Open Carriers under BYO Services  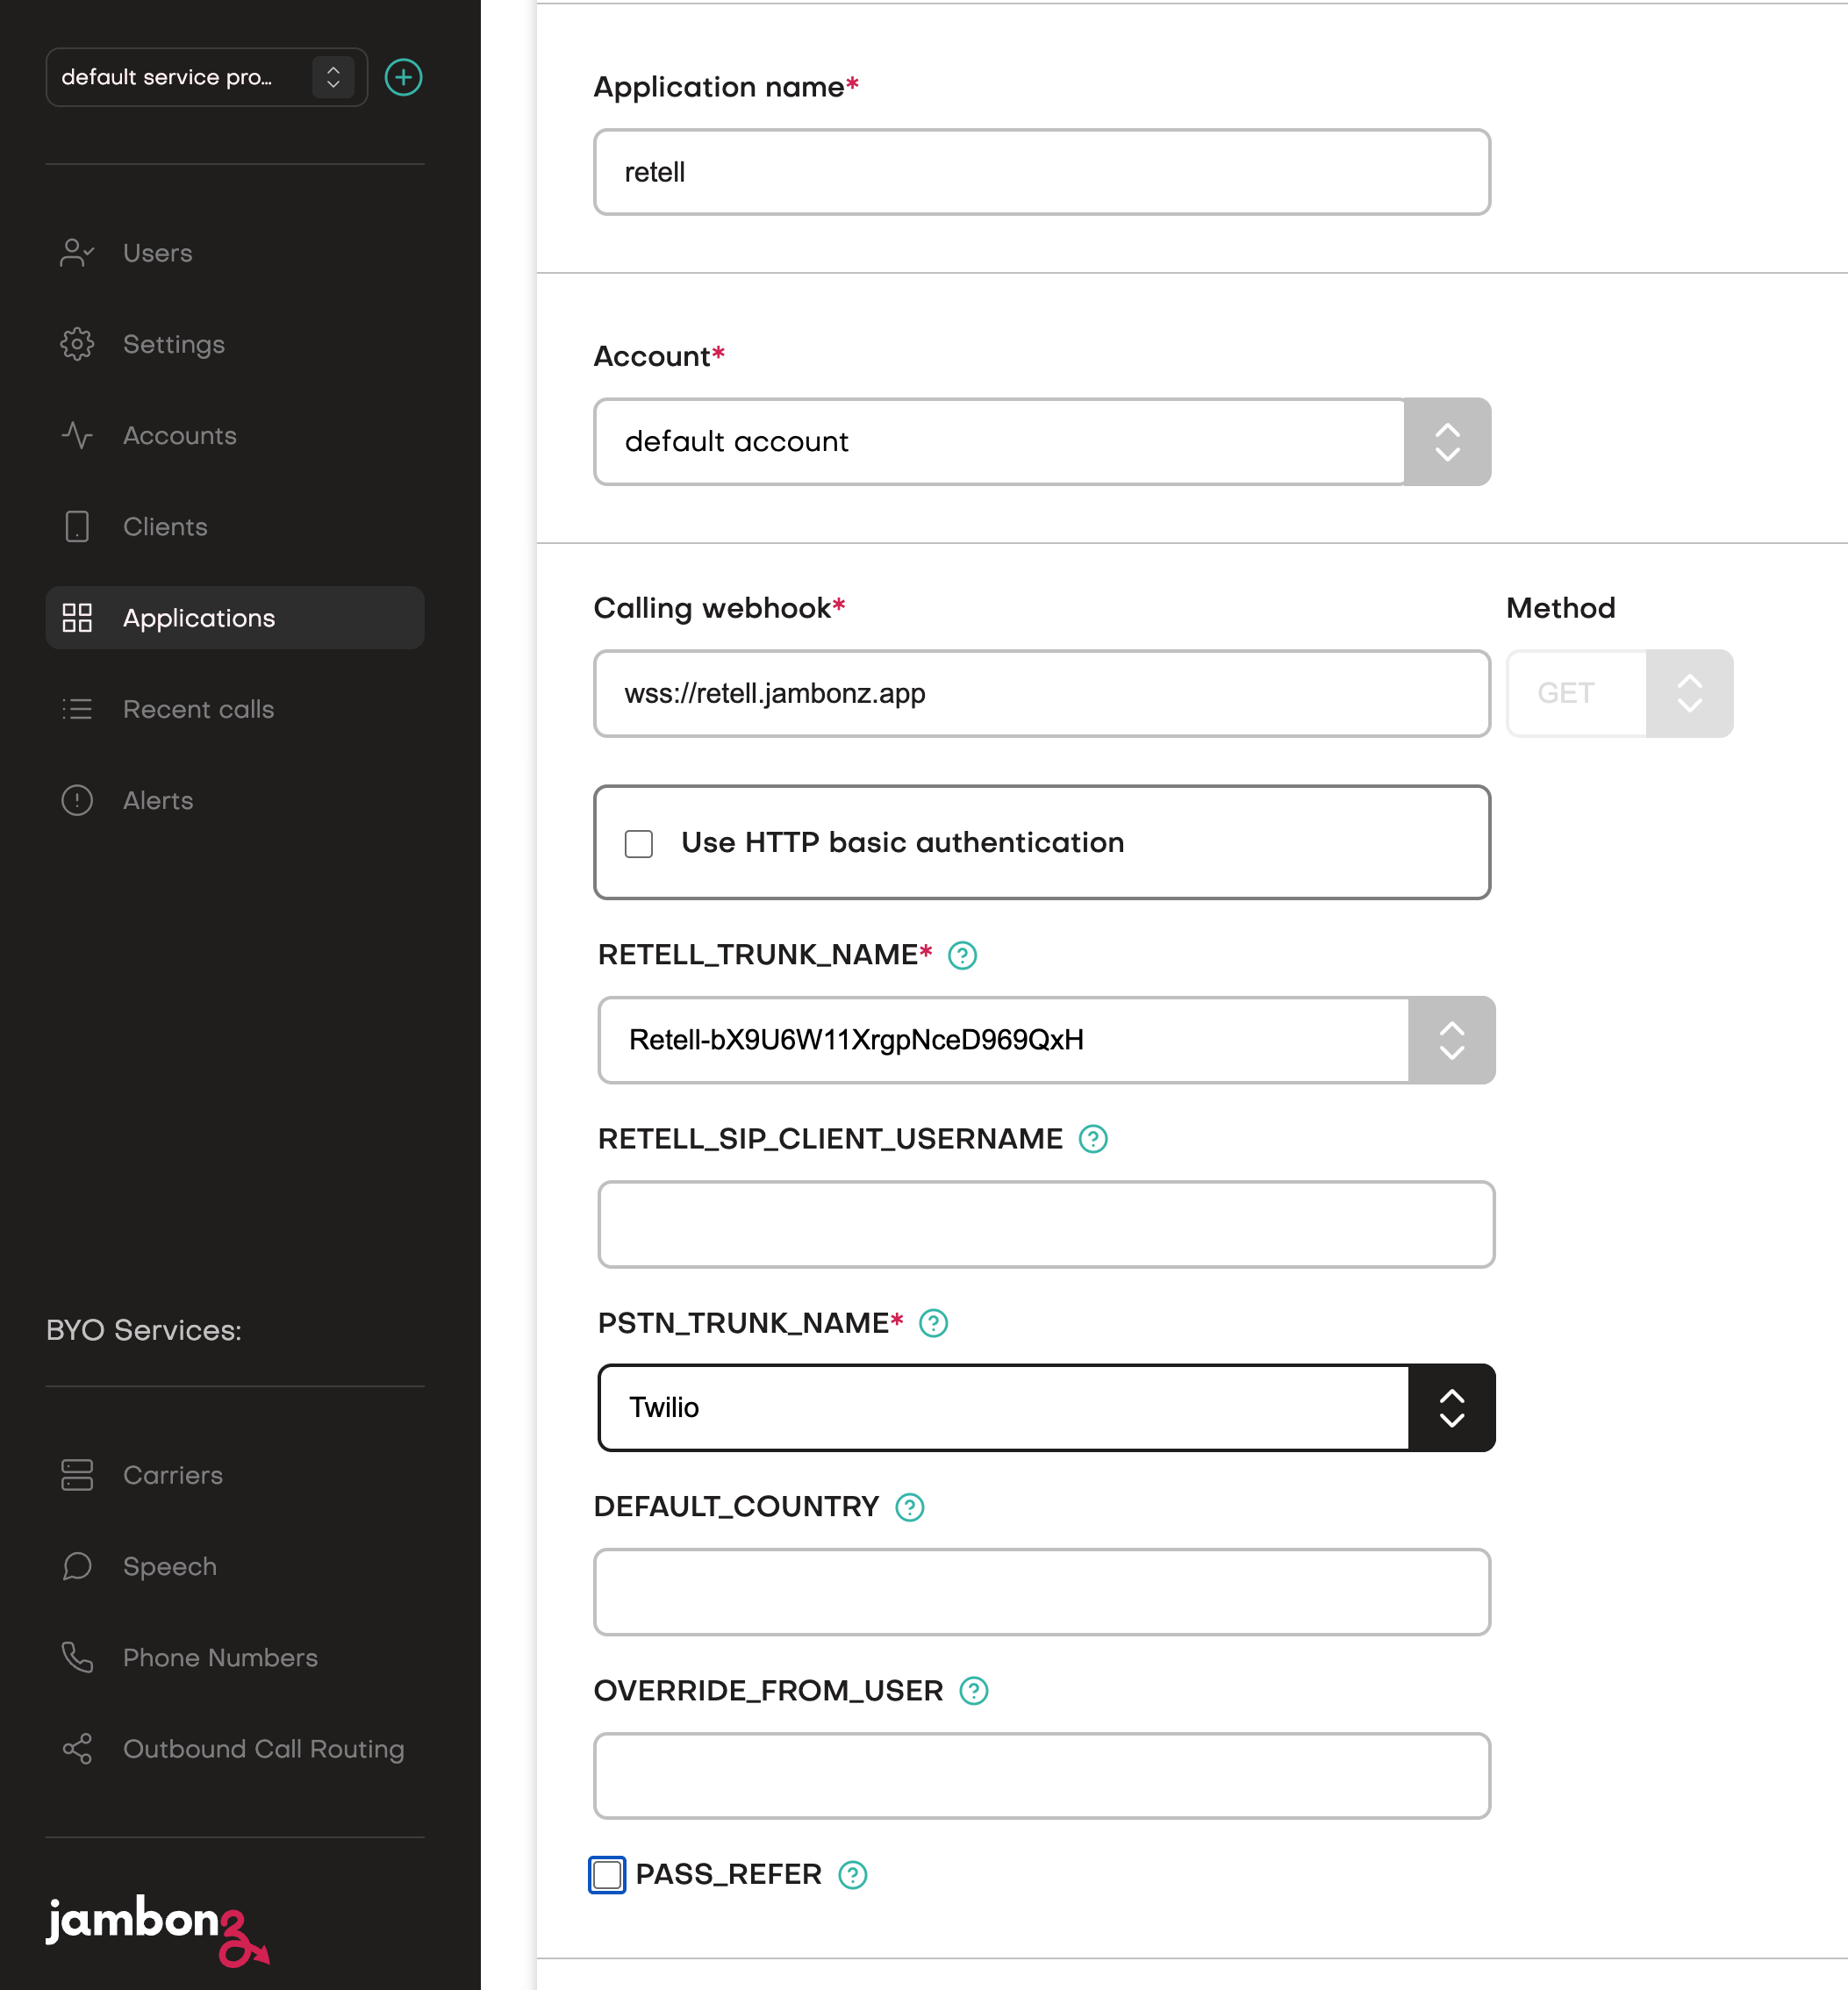tap(173, 1475)
